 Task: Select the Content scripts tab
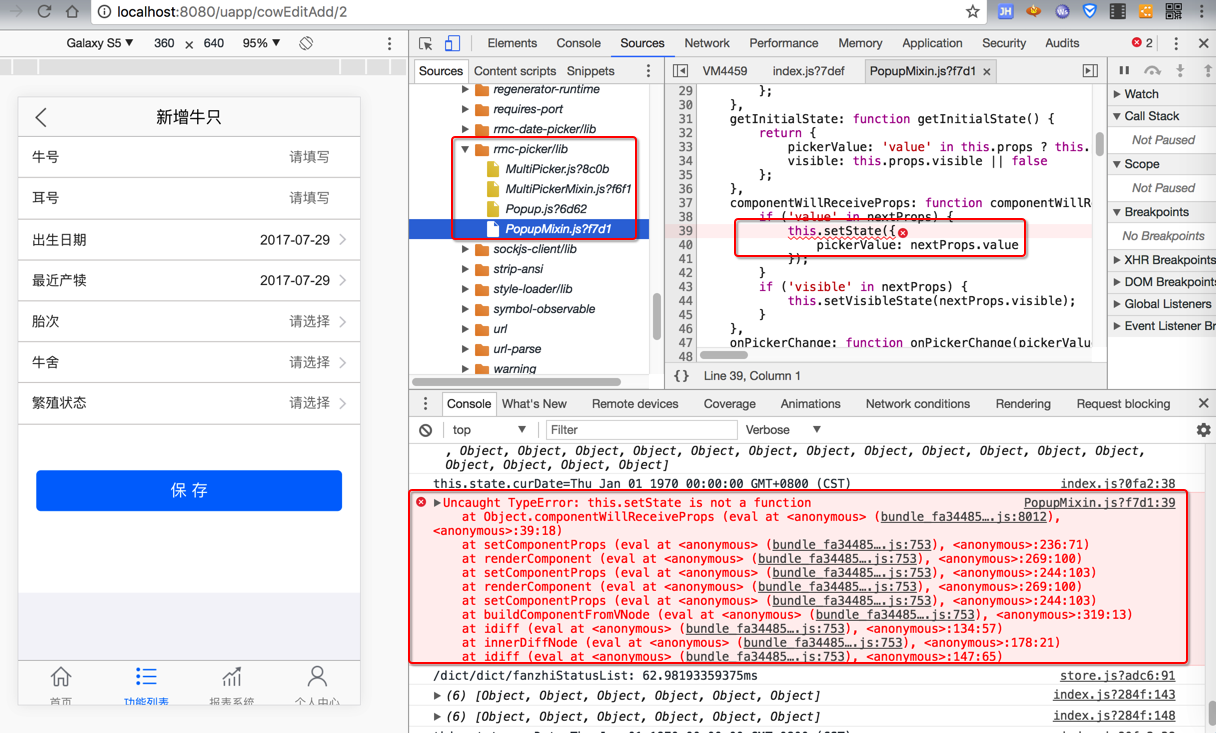point(515,71)
